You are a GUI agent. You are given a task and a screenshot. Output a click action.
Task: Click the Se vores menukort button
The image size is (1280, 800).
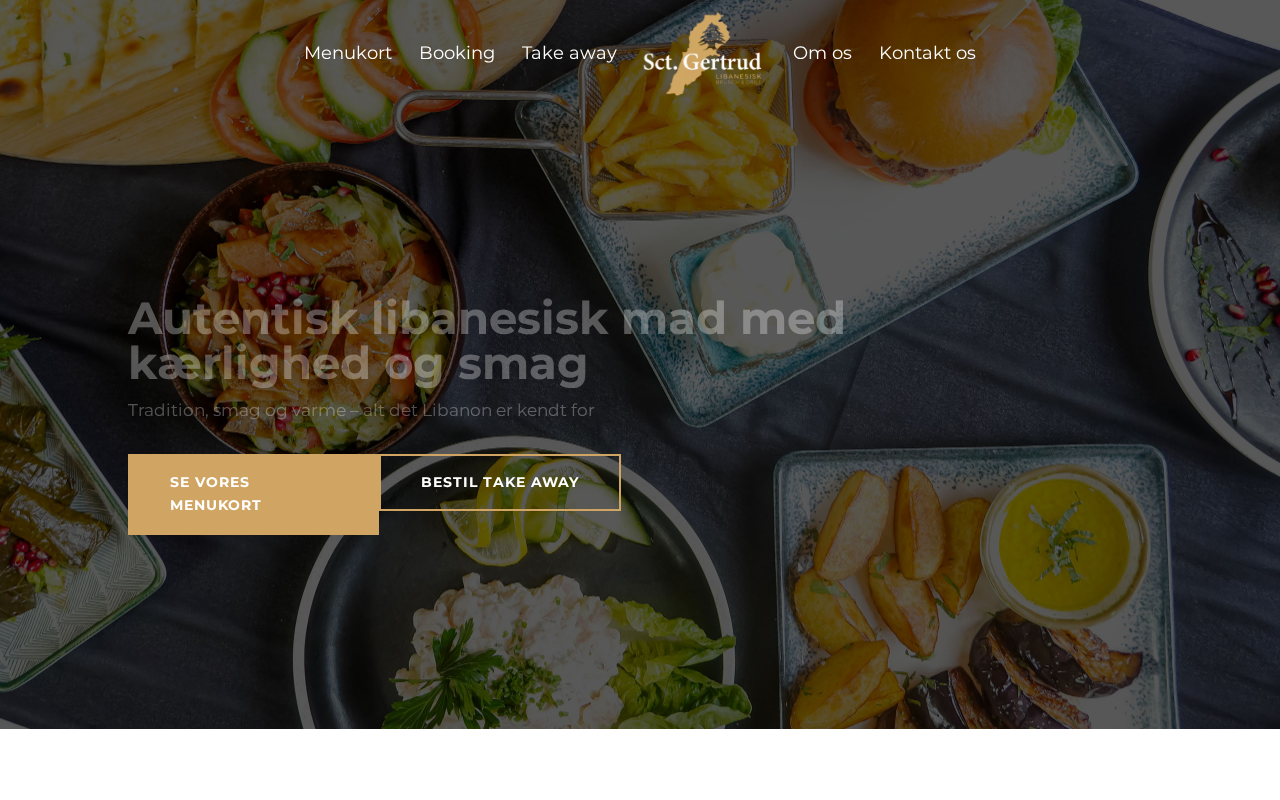pyautogui.click(x=253, y=494)
